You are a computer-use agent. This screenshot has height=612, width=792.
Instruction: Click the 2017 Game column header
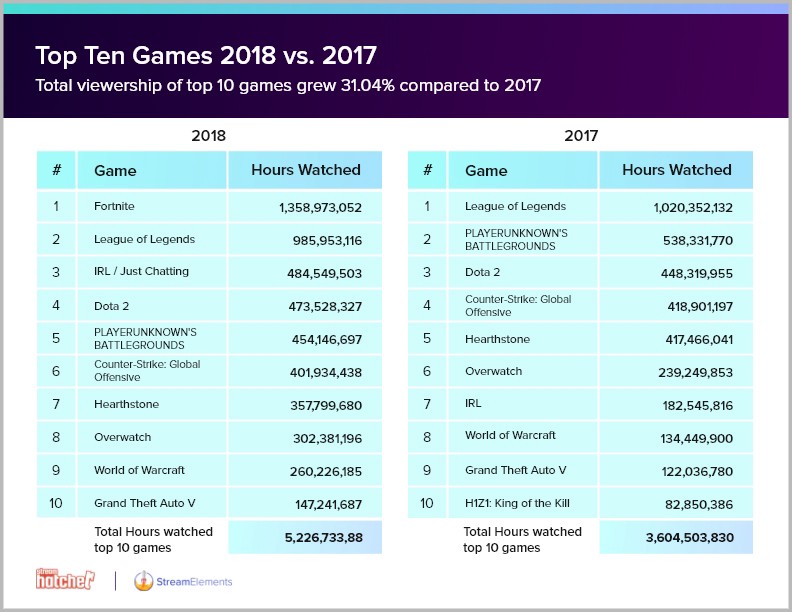tap(486, 170)
